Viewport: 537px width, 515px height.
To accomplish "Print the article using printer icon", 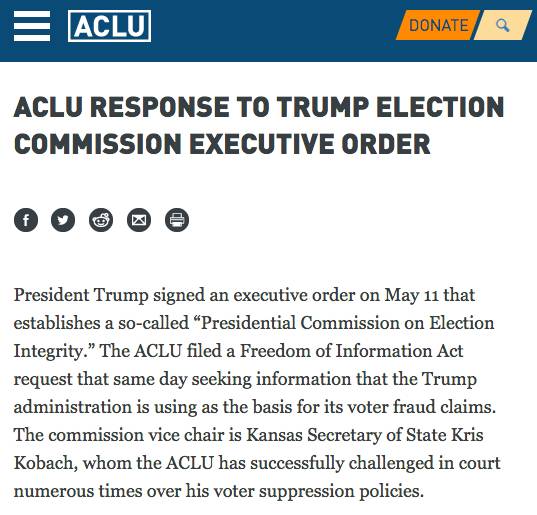I will pyautogui.click(x=177, y=220).
